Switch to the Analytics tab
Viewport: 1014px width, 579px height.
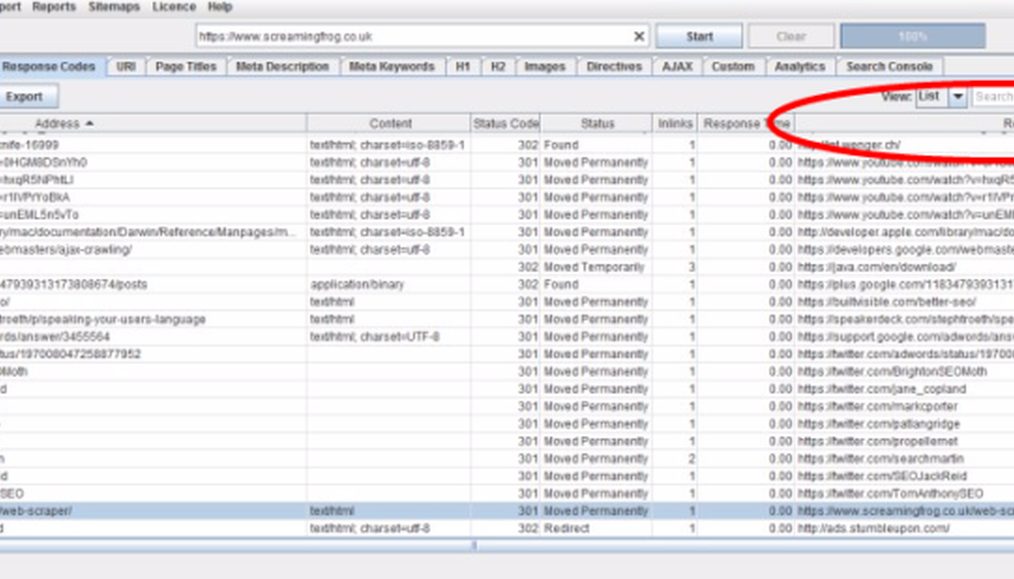coord(800,67)
